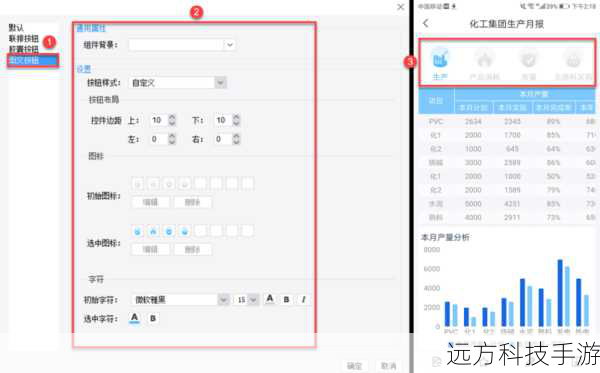Toggle italic I for 初始字符

click(x=303, y=300)
